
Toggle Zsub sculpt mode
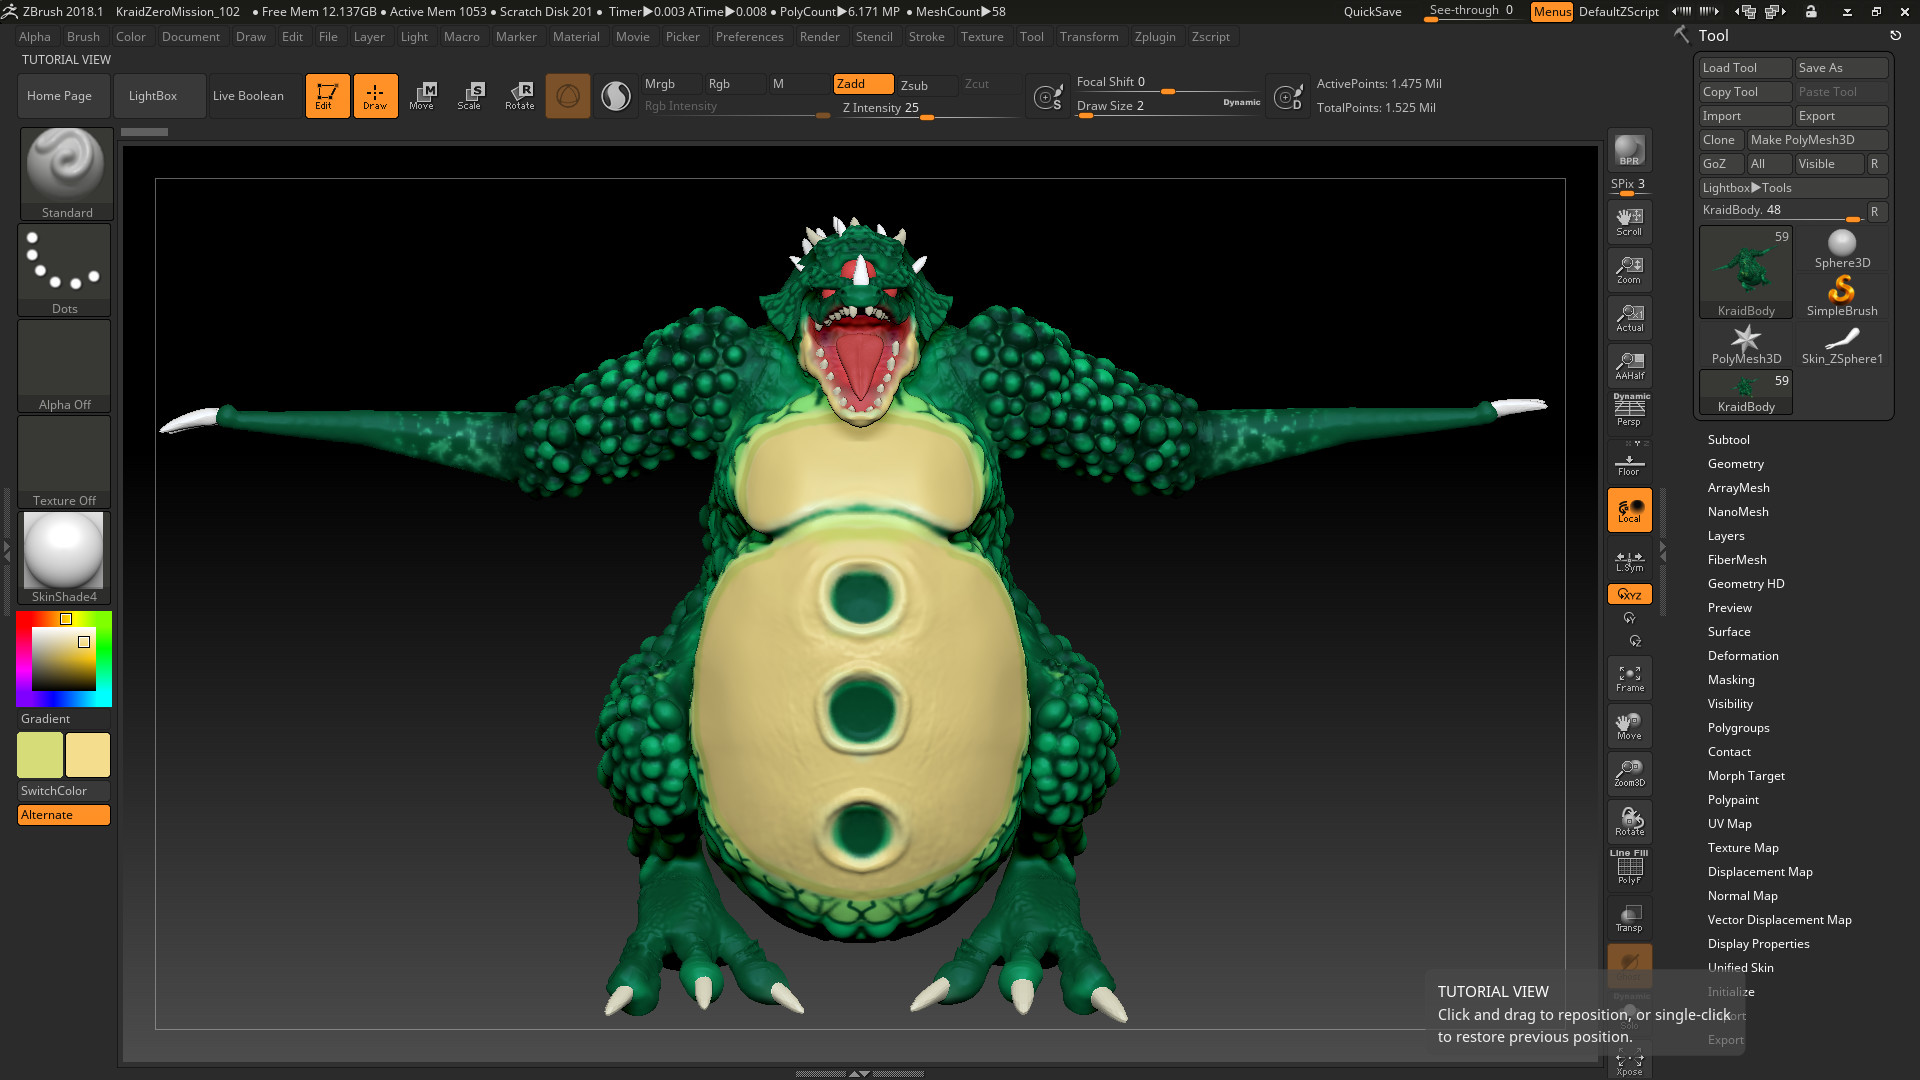click(926, 85)
